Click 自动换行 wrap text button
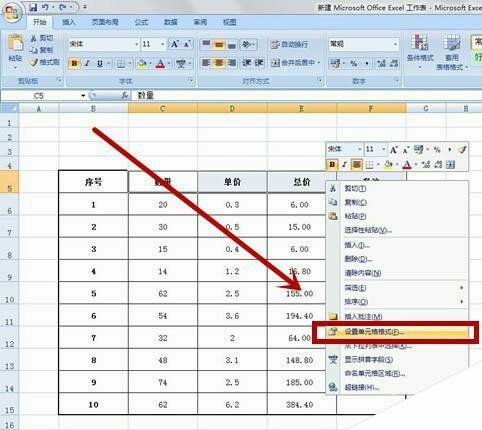 pos(289,44)
